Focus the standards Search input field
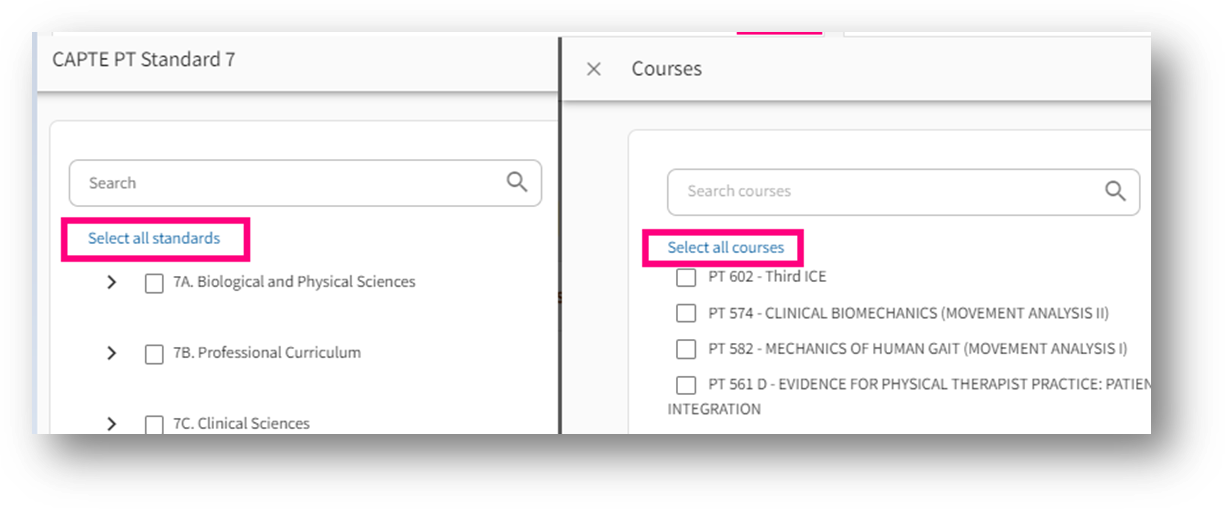This screenshot has height=509, width=1225. tap(290, 183)
